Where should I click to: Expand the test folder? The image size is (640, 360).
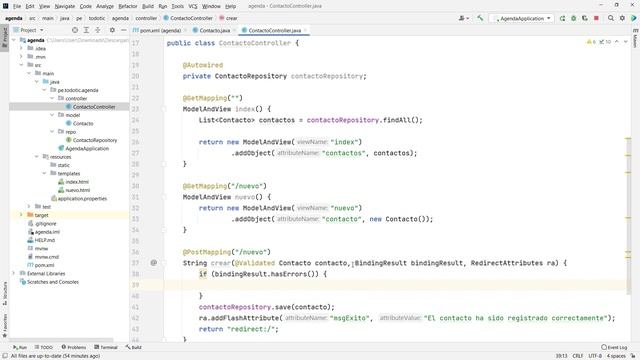(29, 207)
